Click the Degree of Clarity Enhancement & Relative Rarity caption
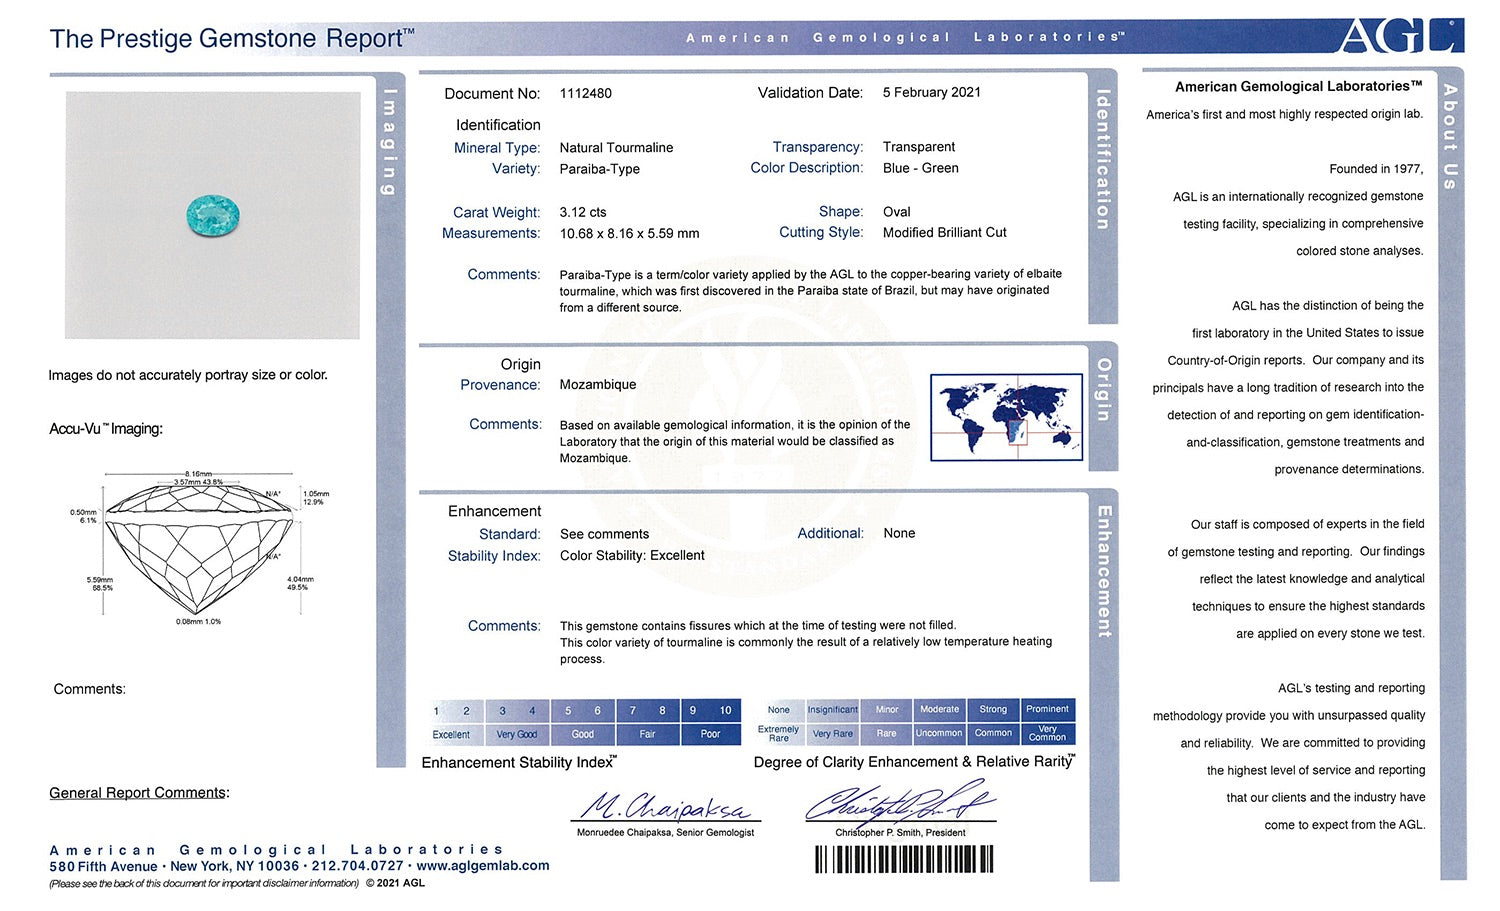Screen dimensions: 1500x911 point(914,762)
